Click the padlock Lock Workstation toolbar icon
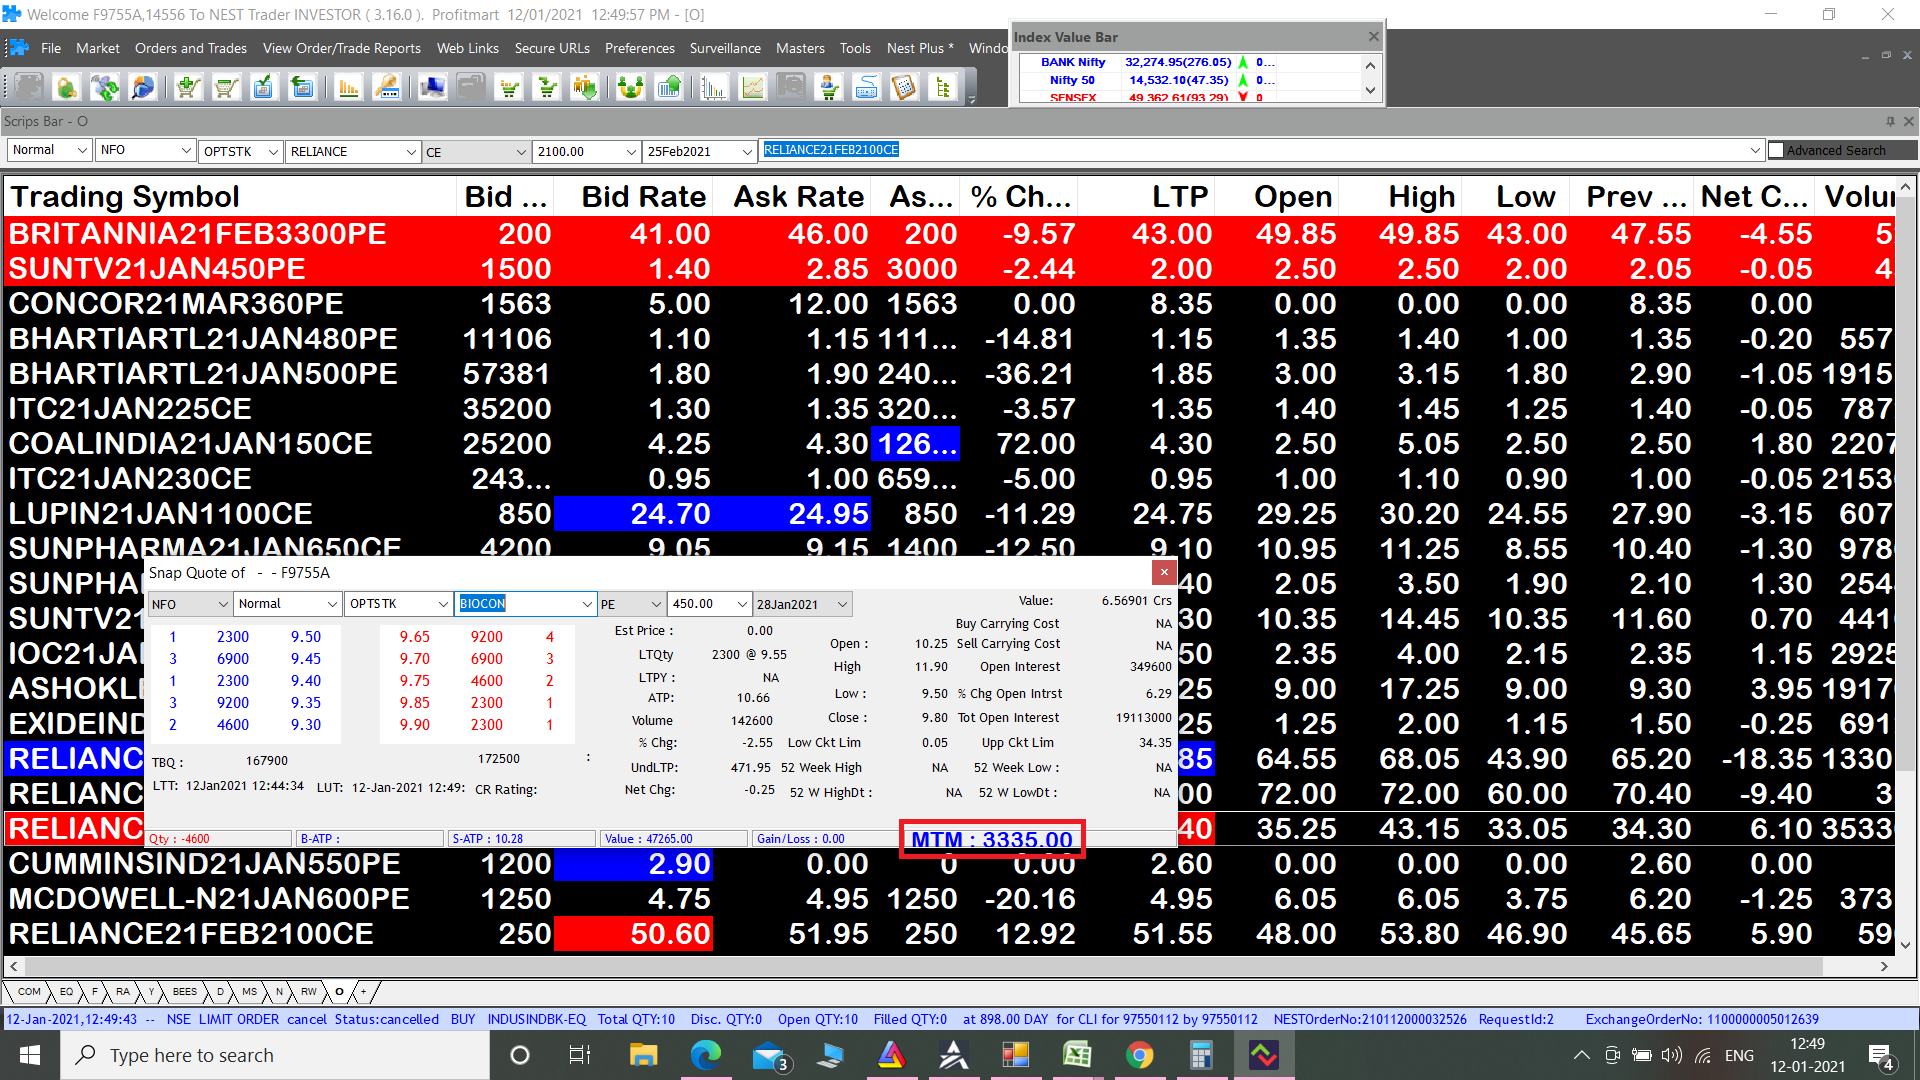The width and height of the screenshot is (1920, 1080). [66, 88]
